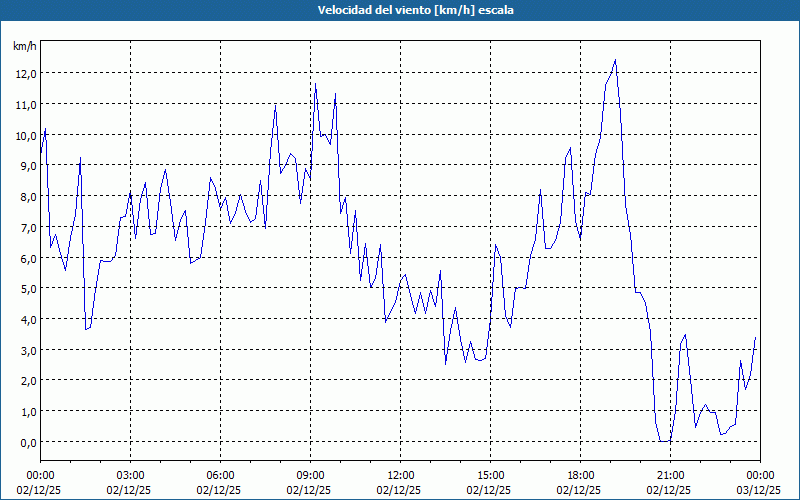Click the 6,0 y-axis value

pos(27,258)
